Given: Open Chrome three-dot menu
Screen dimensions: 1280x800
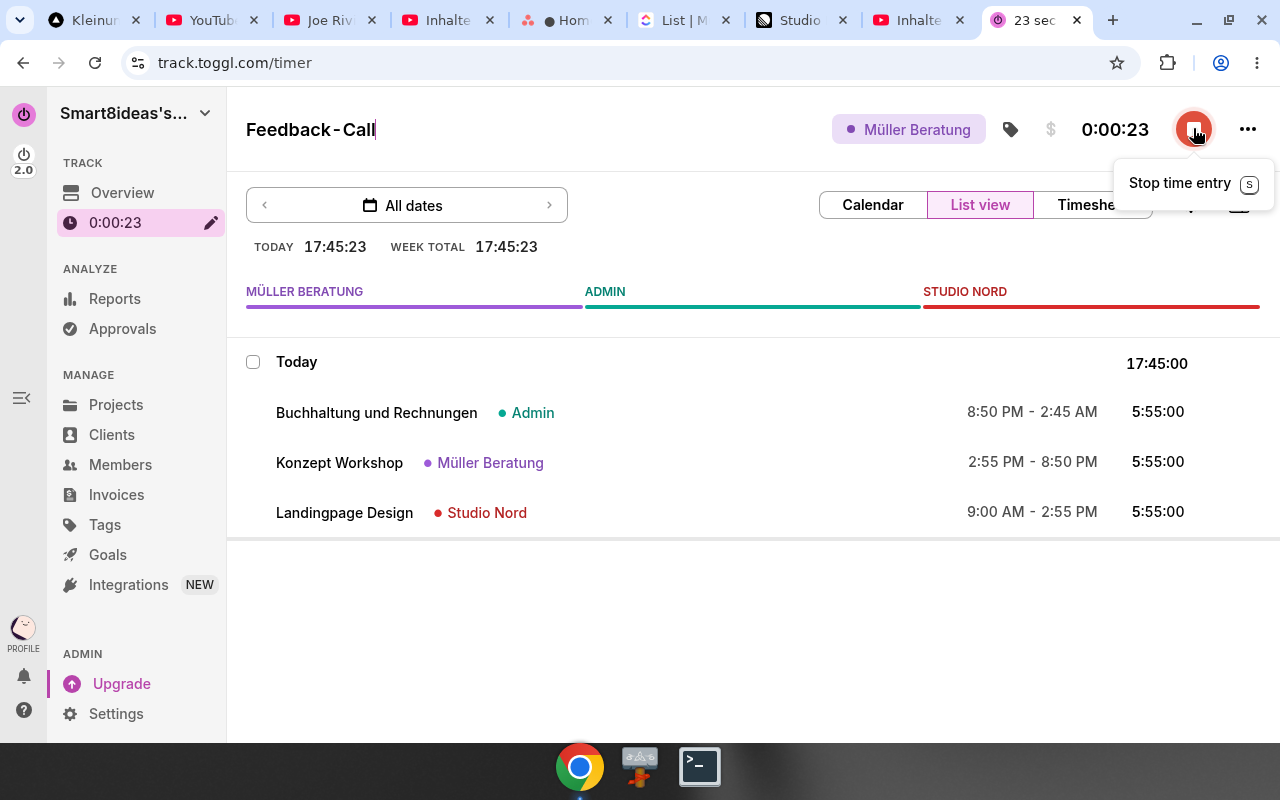Looking at the screenshot, I should click(x=1257, y=63).
